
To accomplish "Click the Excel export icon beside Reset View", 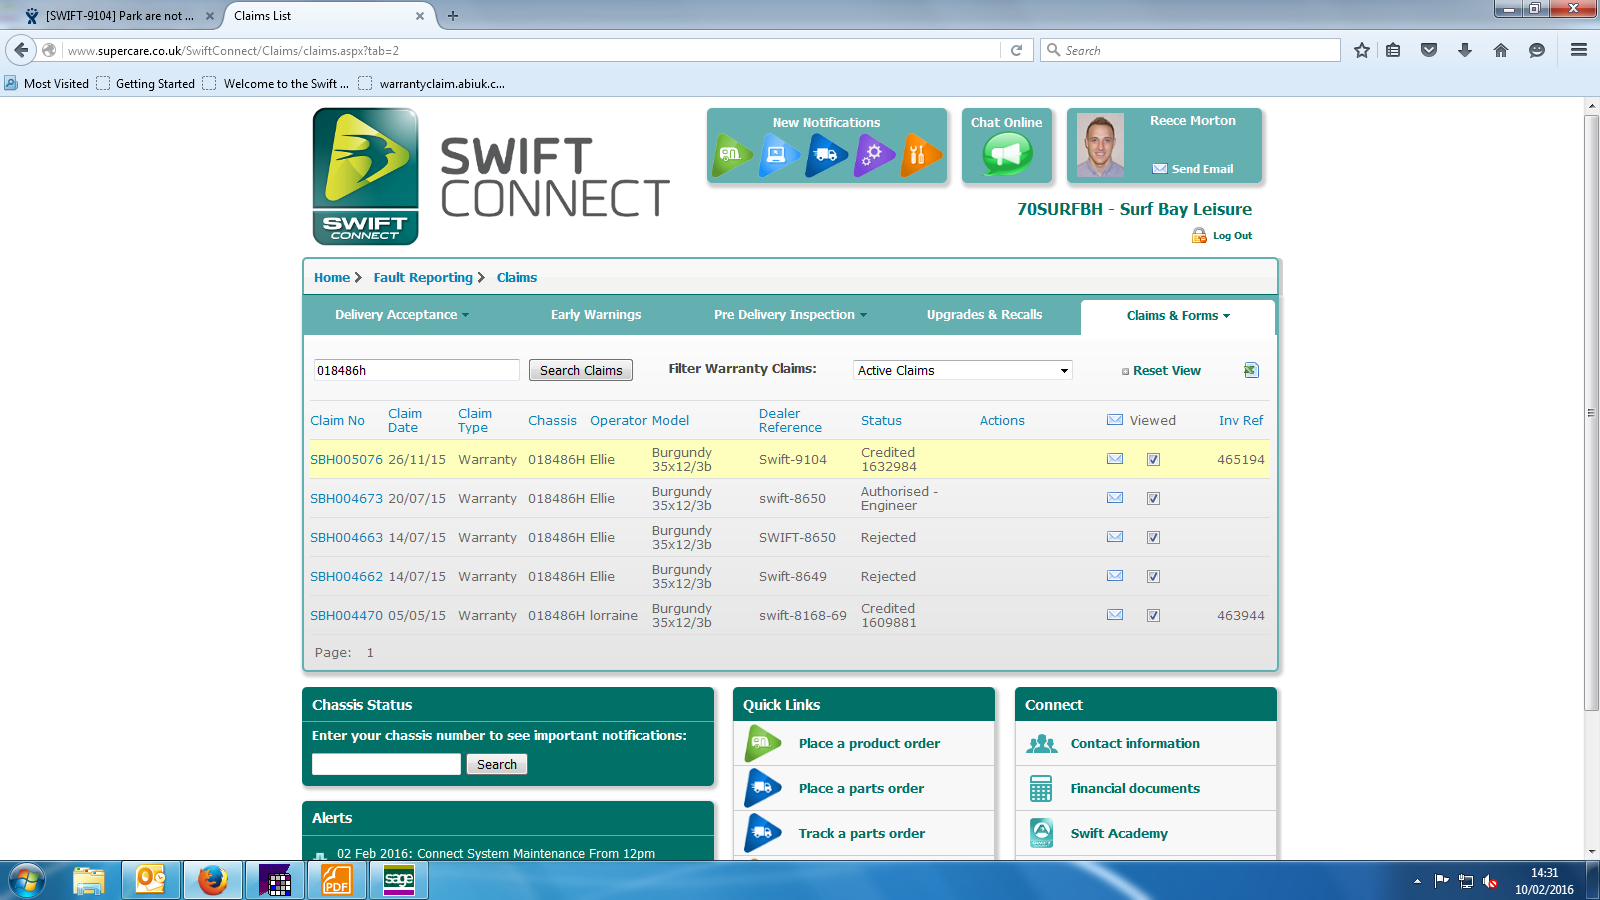I will click(x=1250, y=370).
